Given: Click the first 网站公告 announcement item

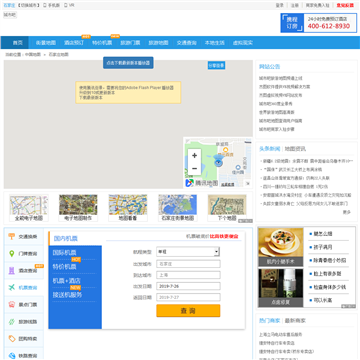Looking at the screenshot, I should 281,78.
